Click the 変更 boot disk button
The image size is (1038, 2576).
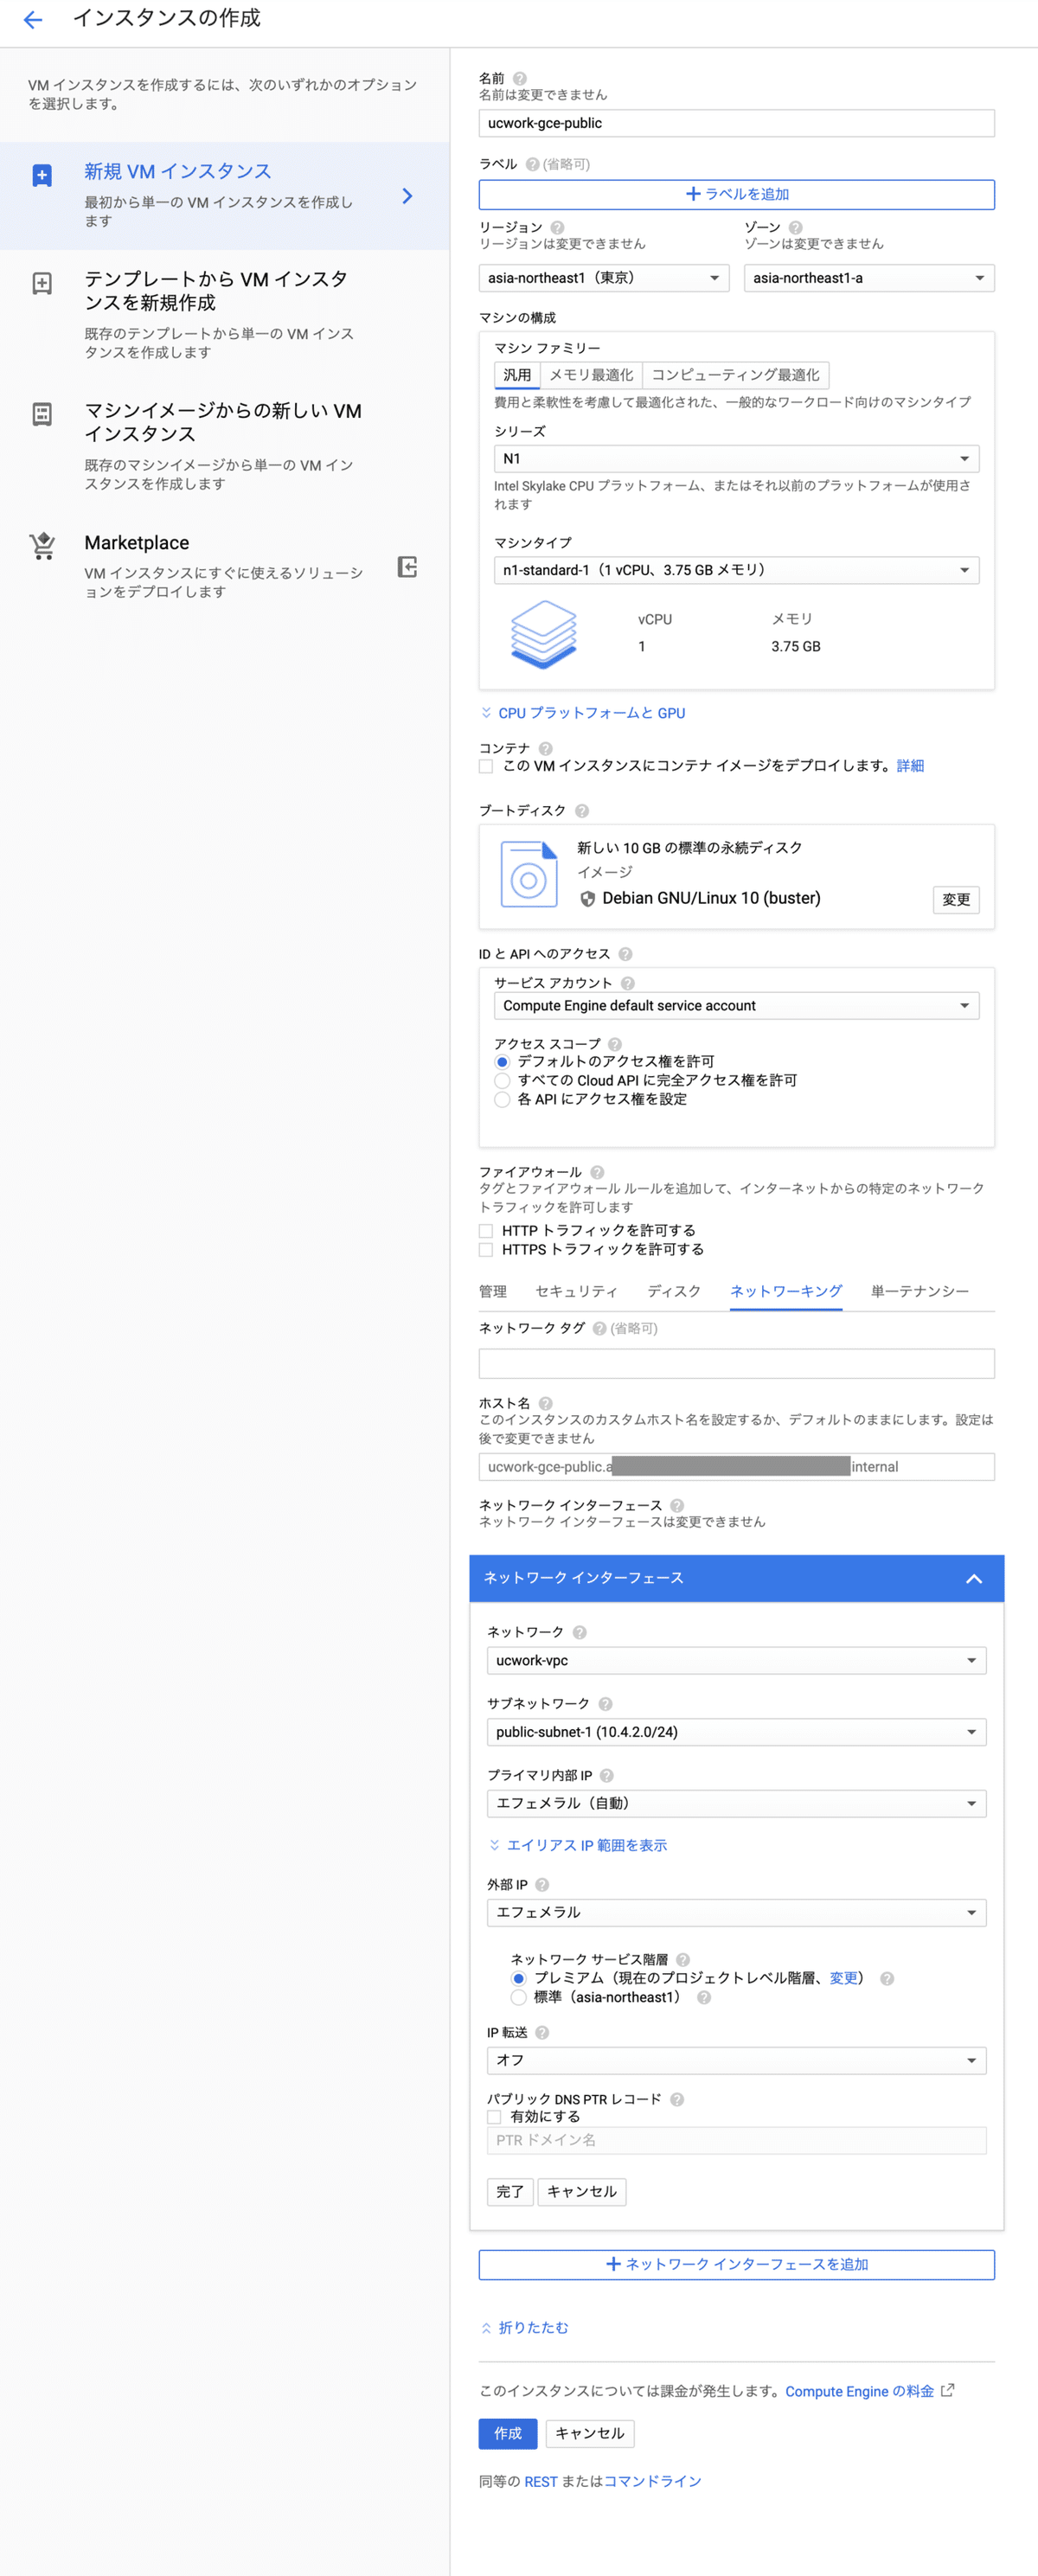[956, 900]
